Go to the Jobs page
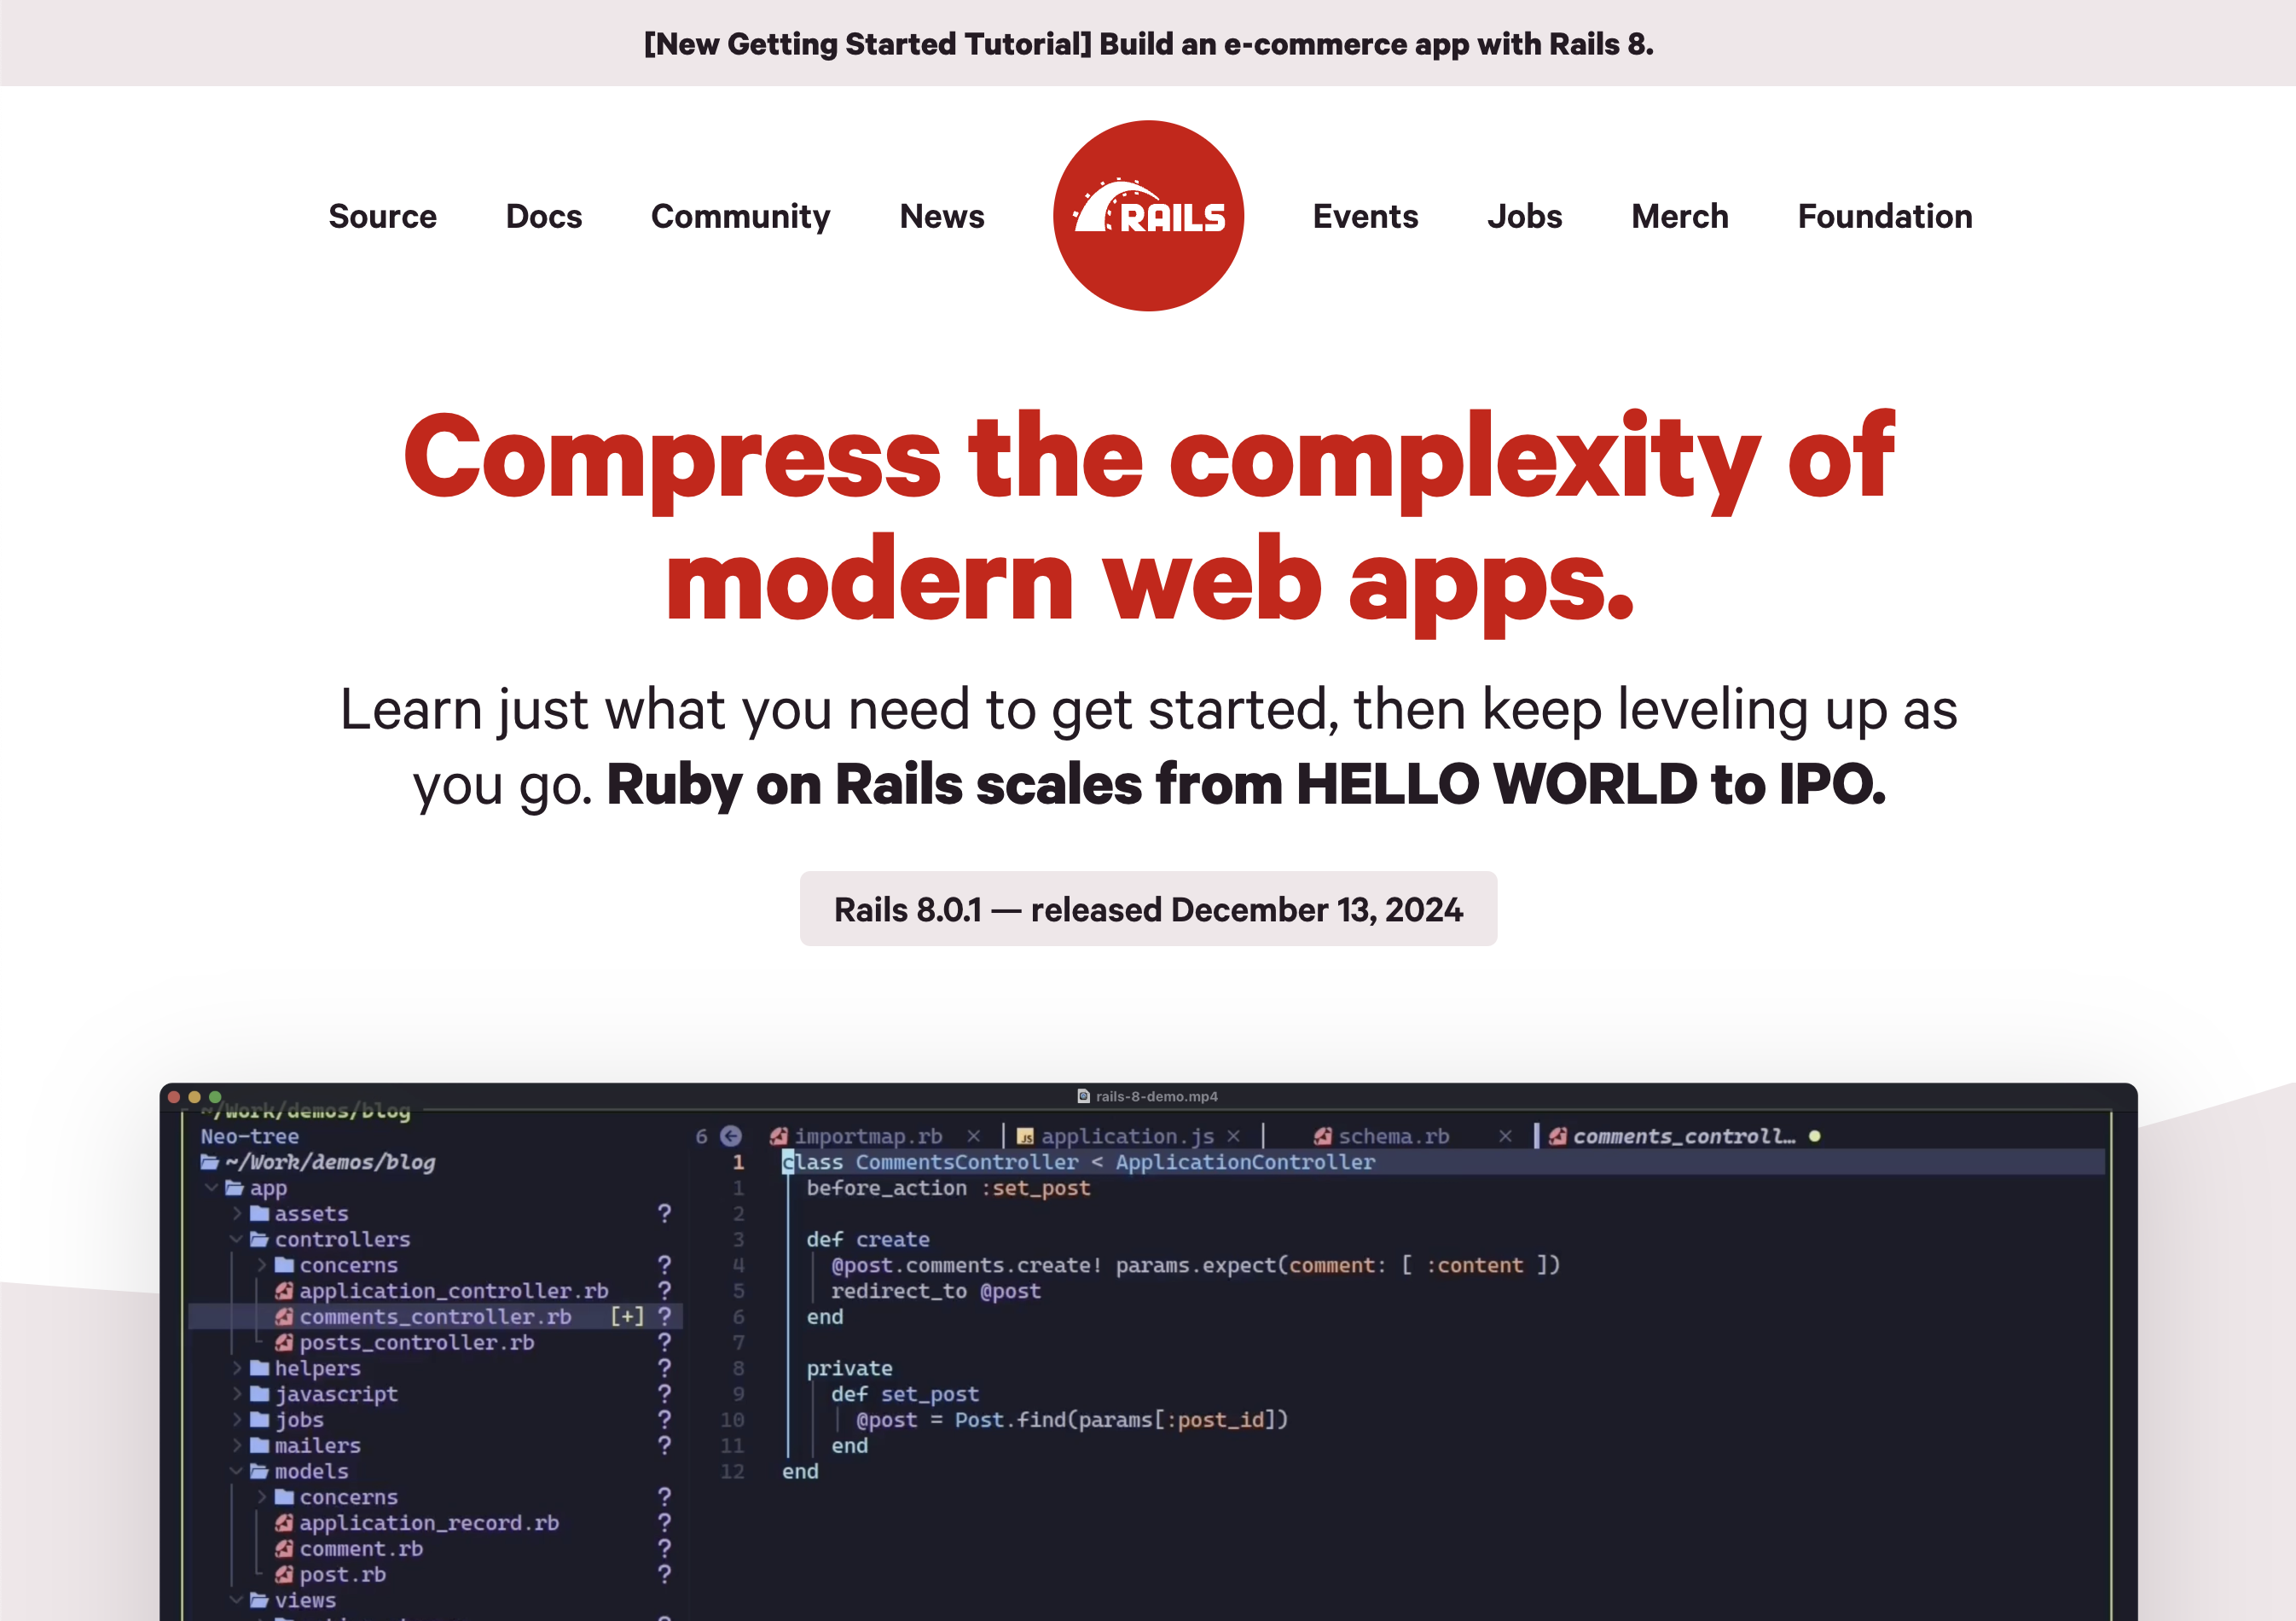Viewport: 2296px width, 1621px height. (1524, 216)
